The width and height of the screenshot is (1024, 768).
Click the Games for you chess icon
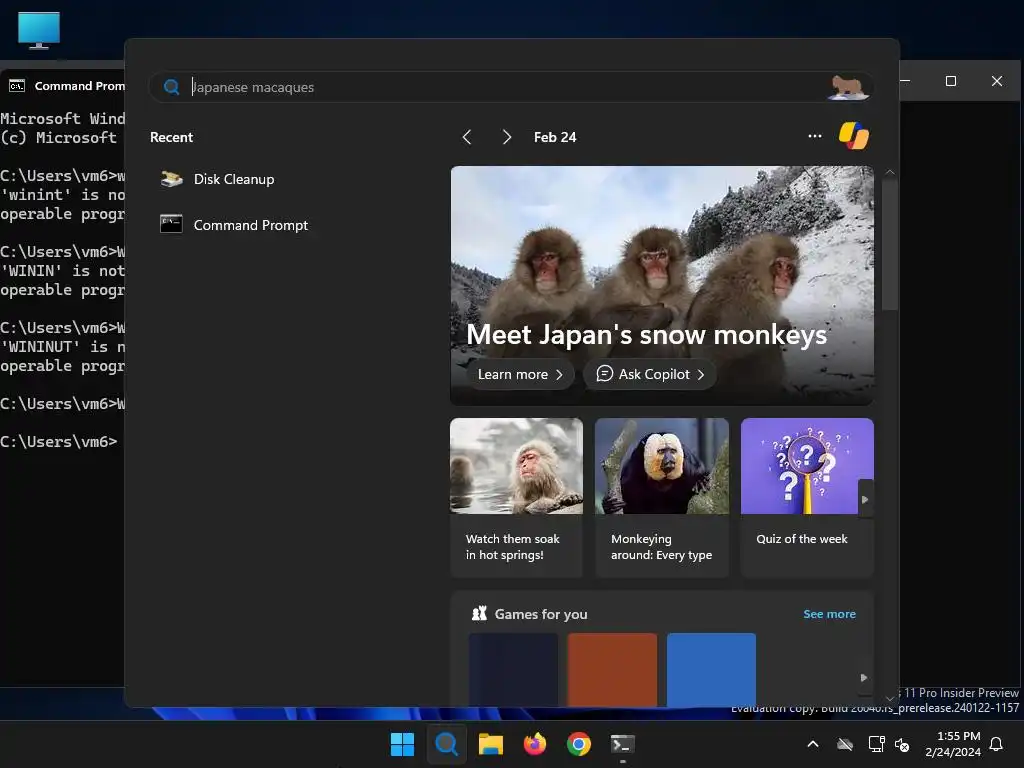(479, 613)
